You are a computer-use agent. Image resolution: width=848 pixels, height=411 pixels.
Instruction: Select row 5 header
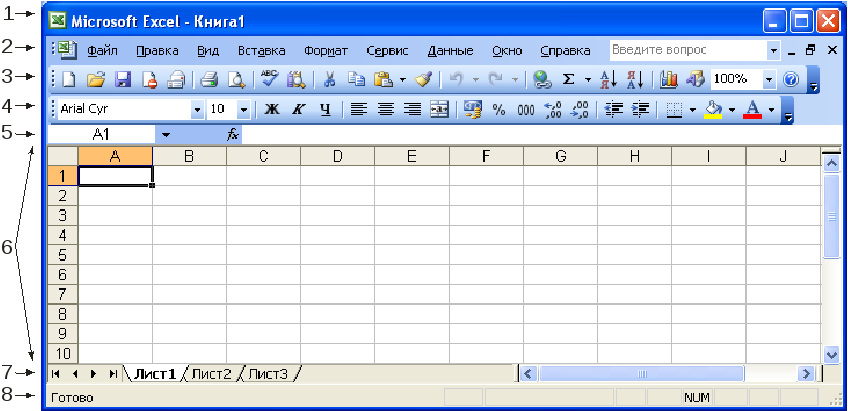[63, 254]
